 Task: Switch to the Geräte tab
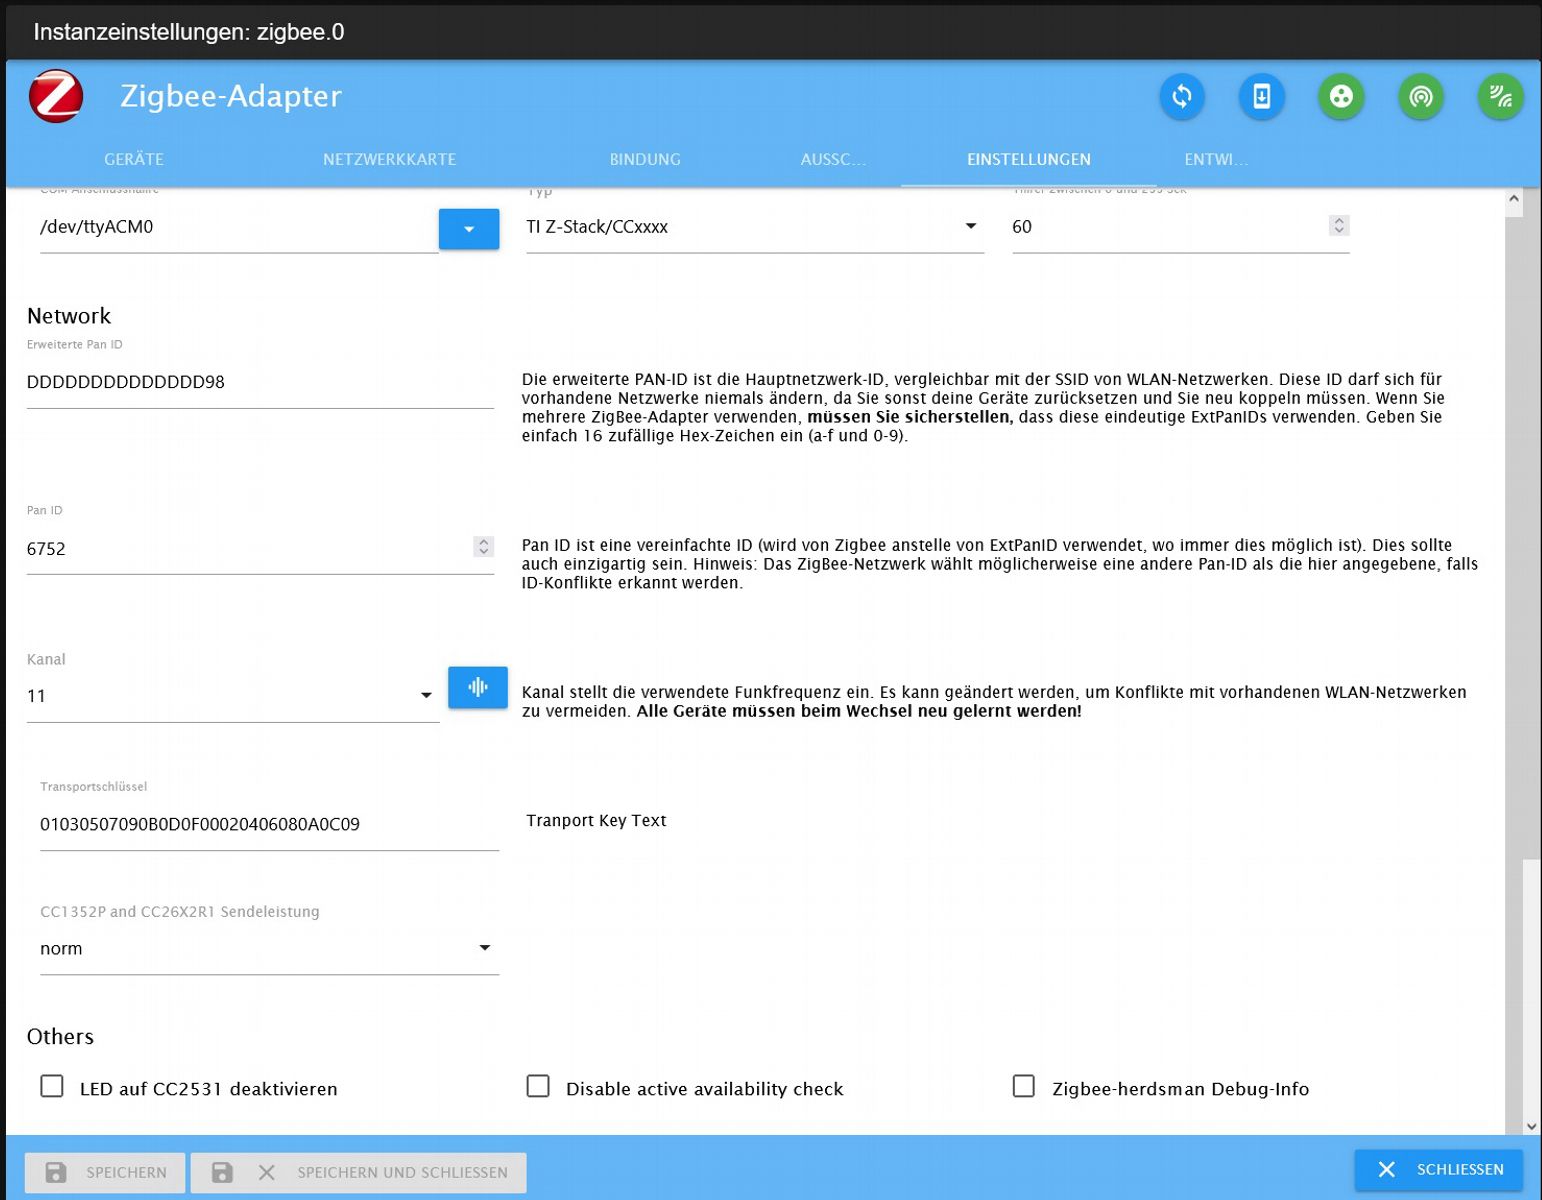click(134, 159)
